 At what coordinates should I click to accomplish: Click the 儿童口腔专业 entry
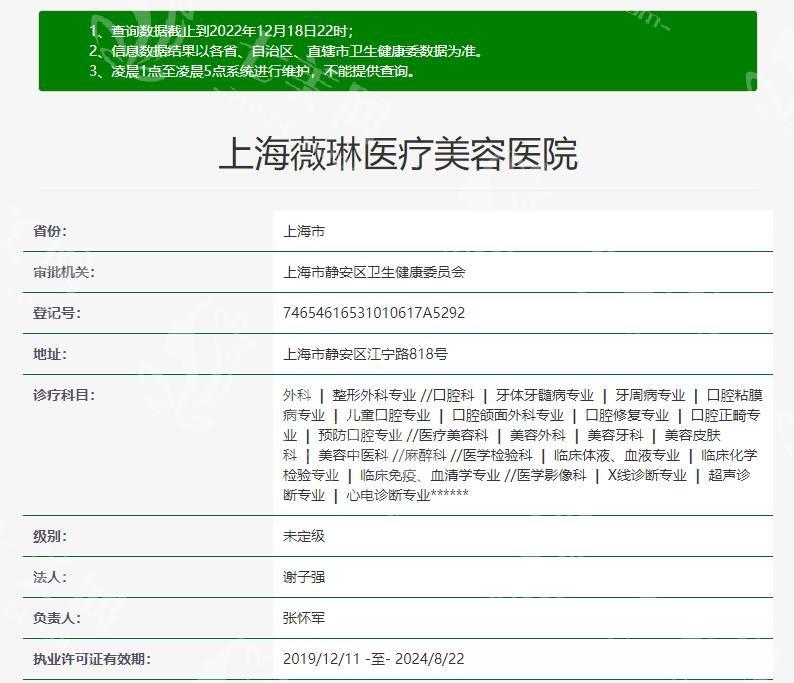(x=388, y=415)
